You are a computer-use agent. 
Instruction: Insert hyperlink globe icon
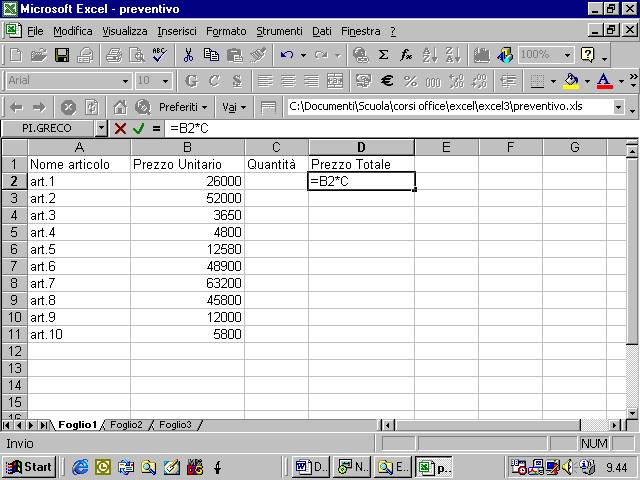point(360,55)
